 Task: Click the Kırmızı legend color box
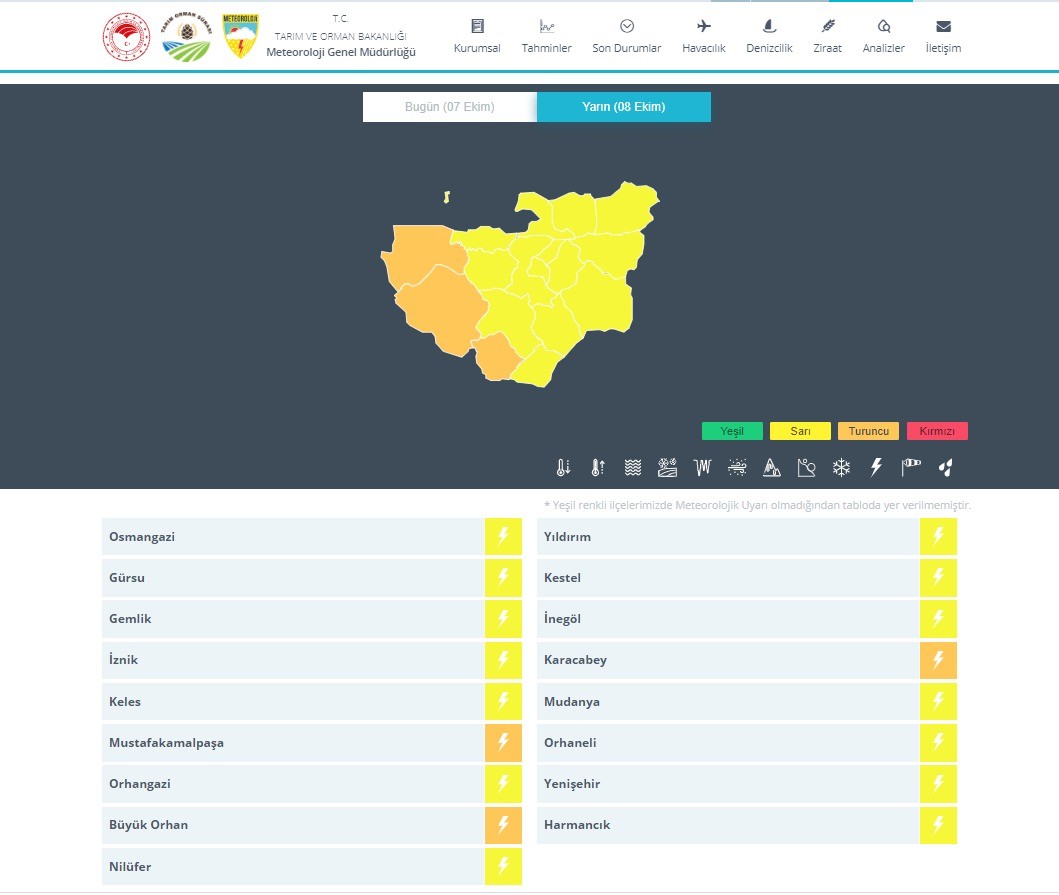[937, 431]
